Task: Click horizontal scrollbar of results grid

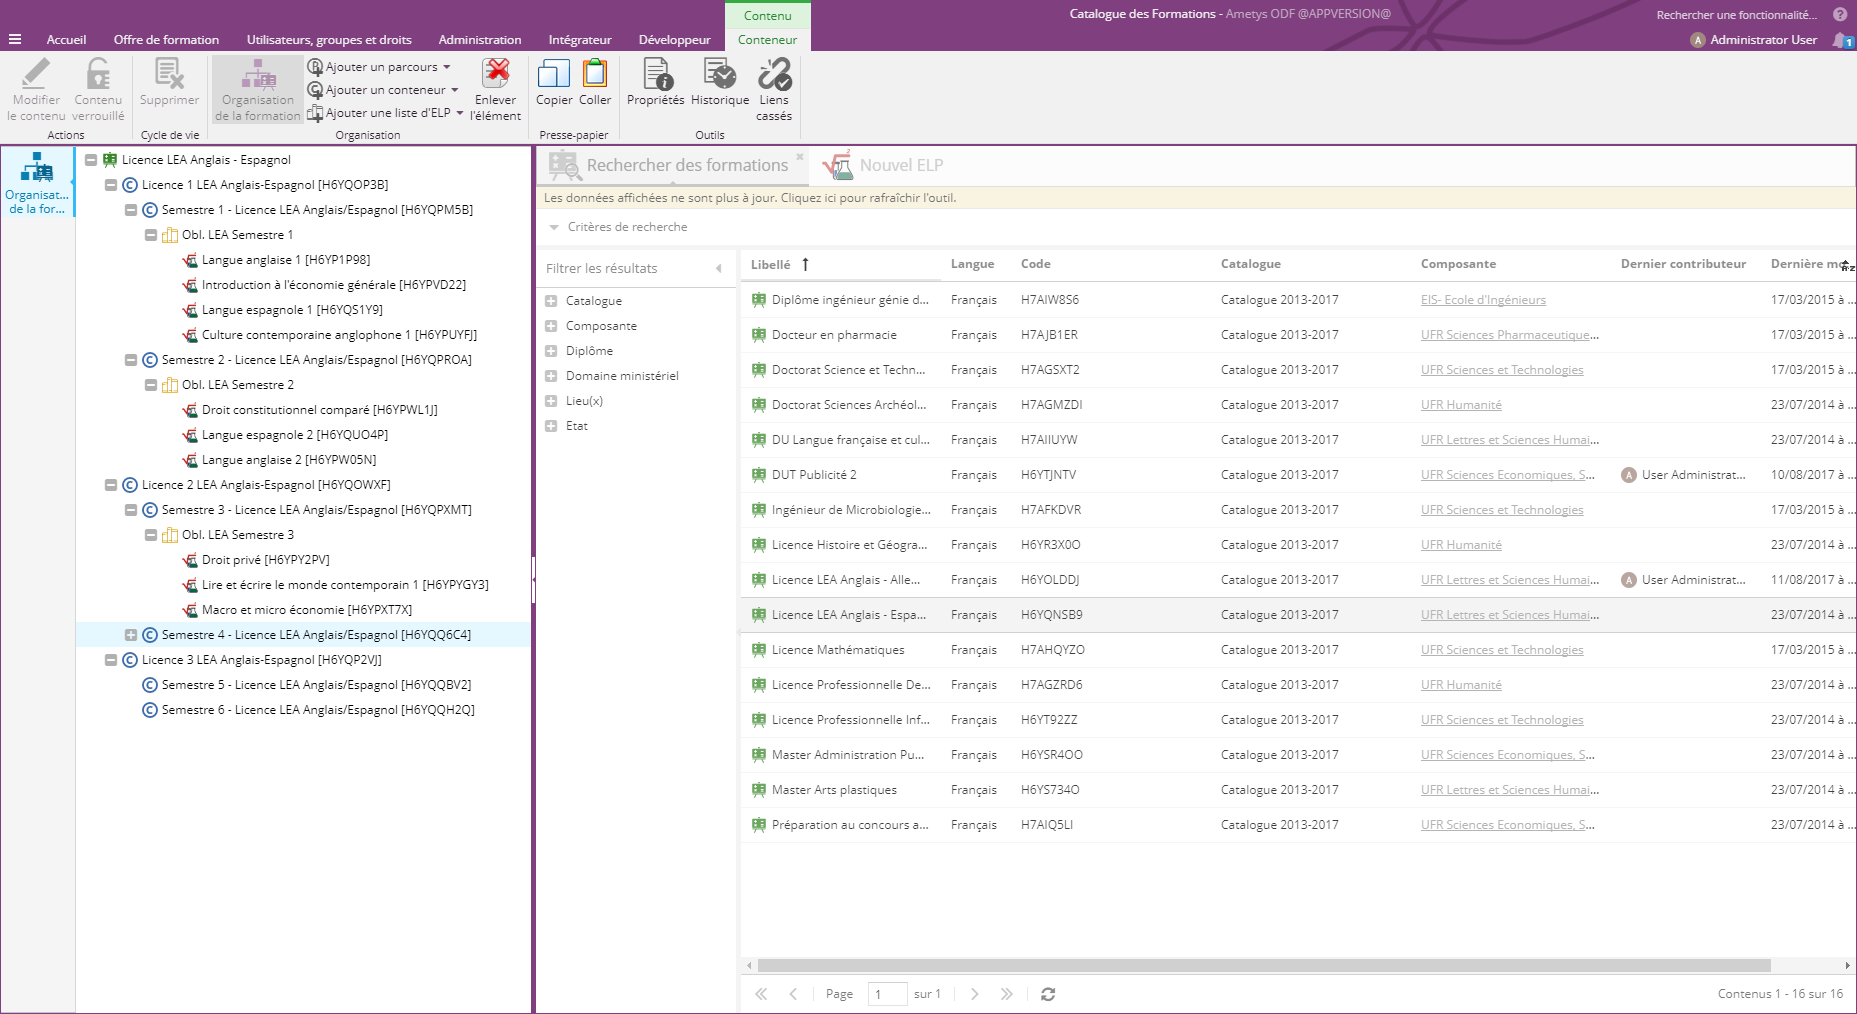Action: (x=1264, y=966)
